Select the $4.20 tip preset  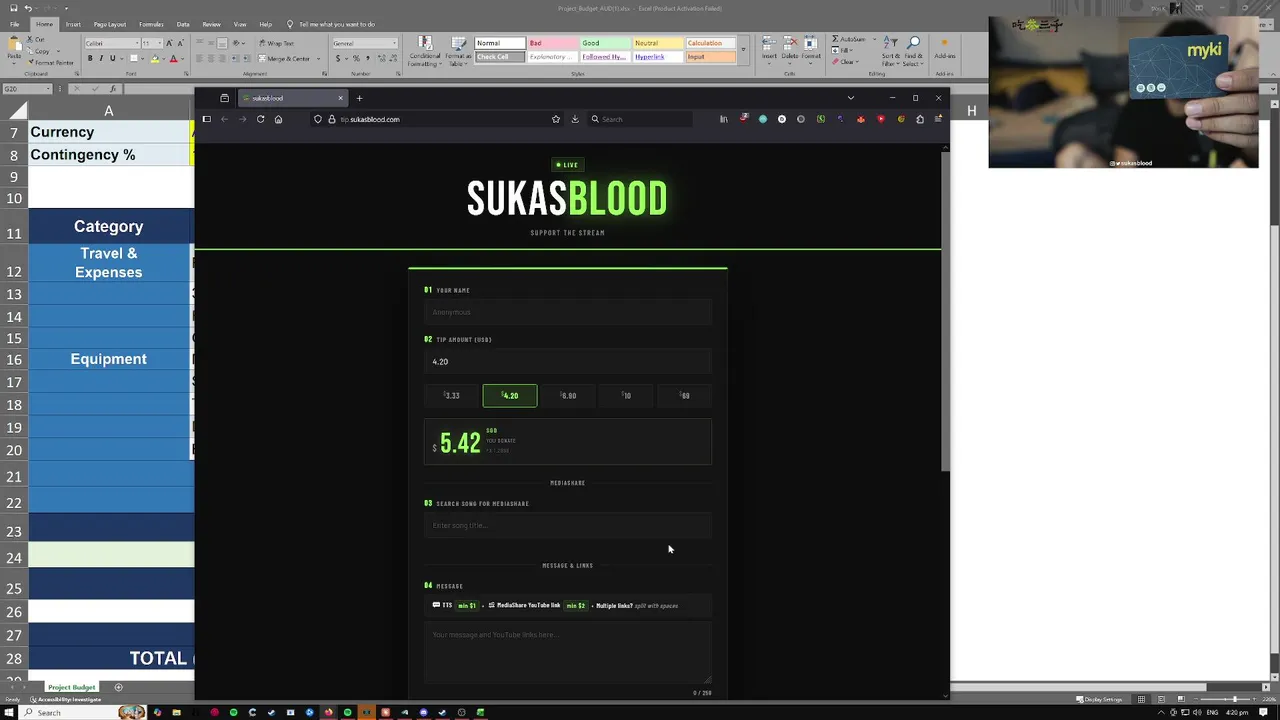pyautogui.click(x=510, y=396)
